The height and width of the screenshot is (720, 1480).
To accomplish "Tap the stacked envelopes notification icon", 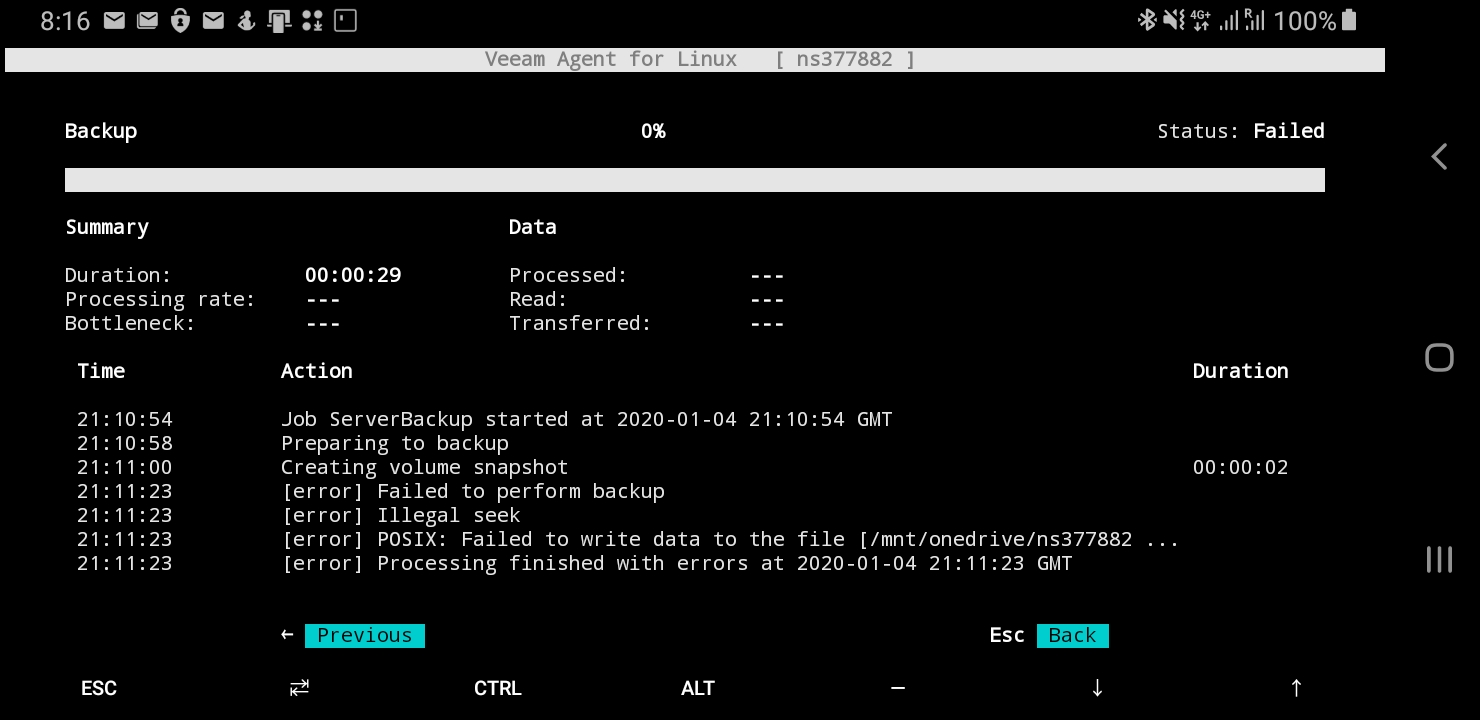I will point(147,20).
